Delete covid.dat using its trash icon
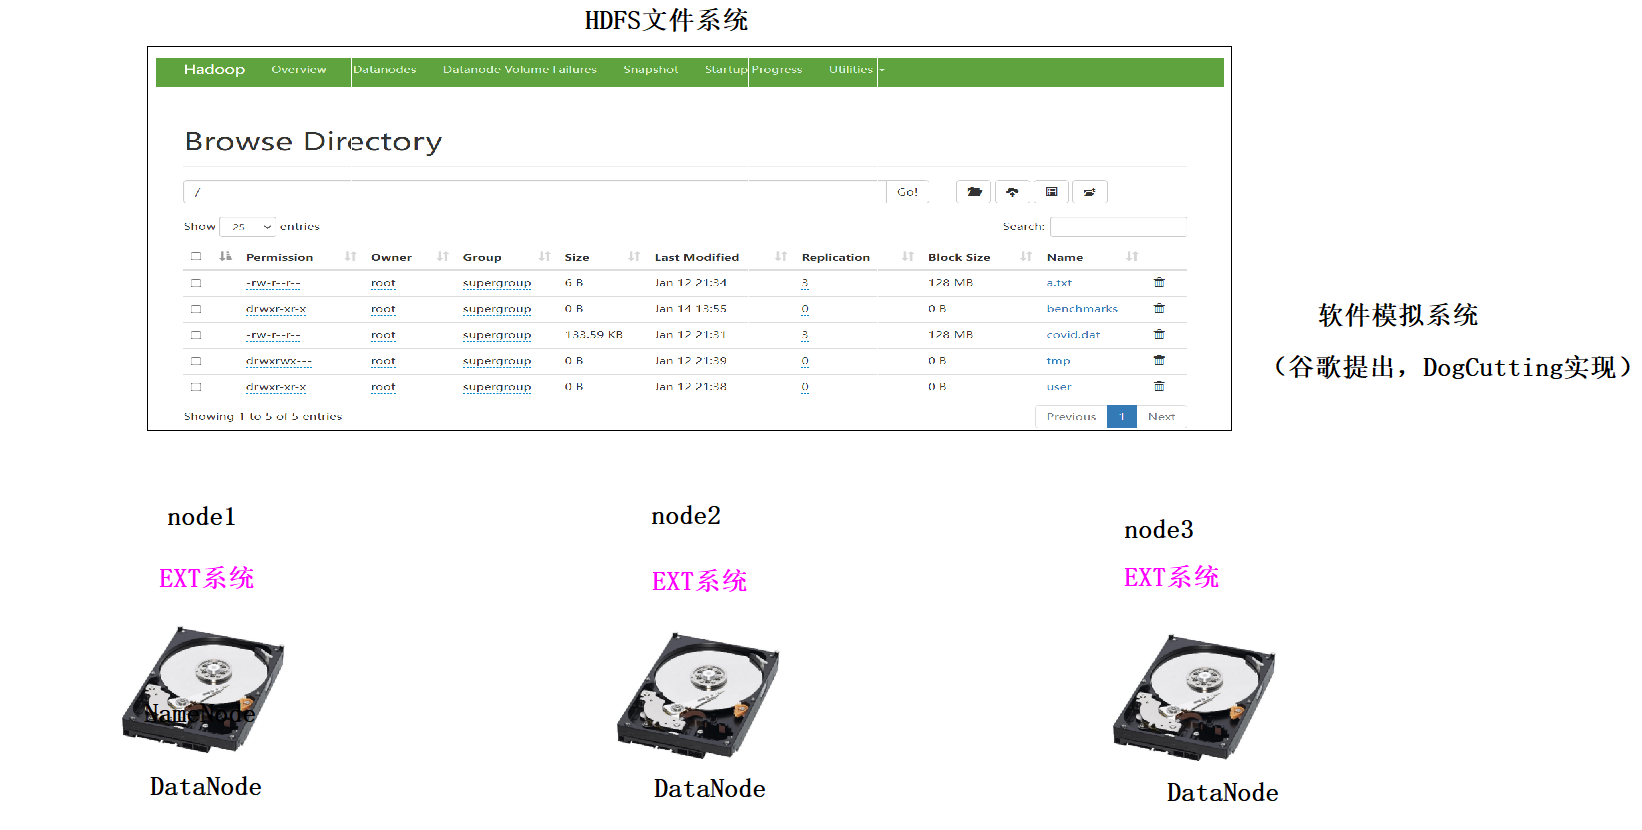 pyautogui.click(x=1159, y=335)
